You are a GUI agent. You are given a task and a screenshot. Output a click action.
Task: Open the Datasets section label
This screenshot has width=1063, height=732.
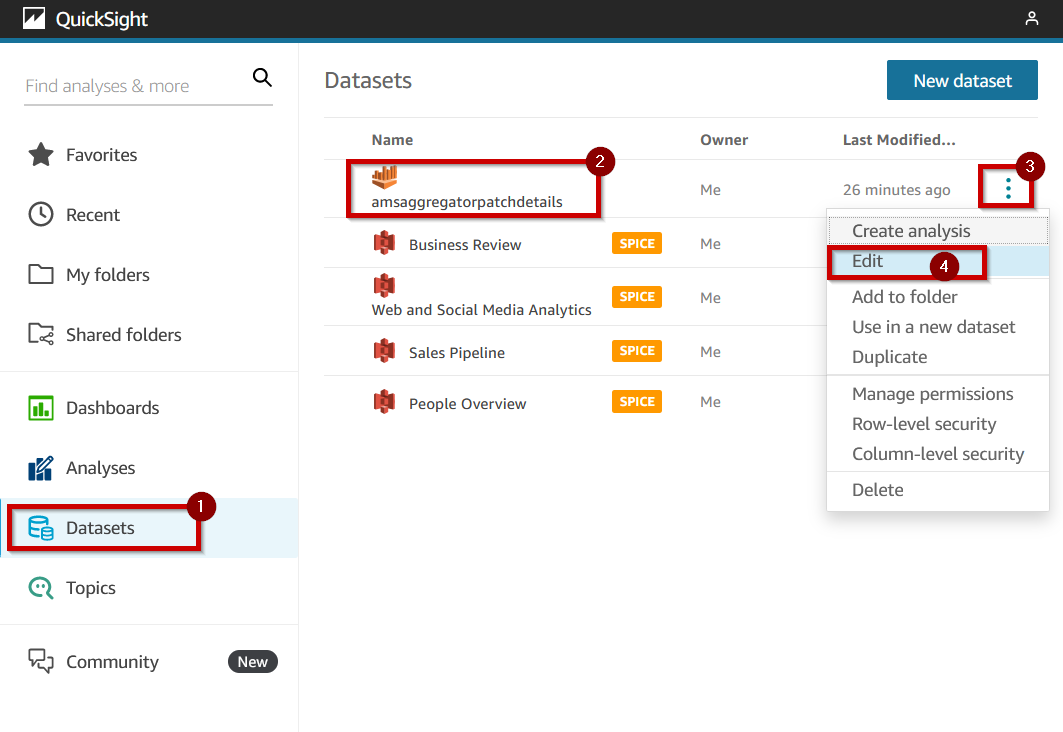(100, 528)
